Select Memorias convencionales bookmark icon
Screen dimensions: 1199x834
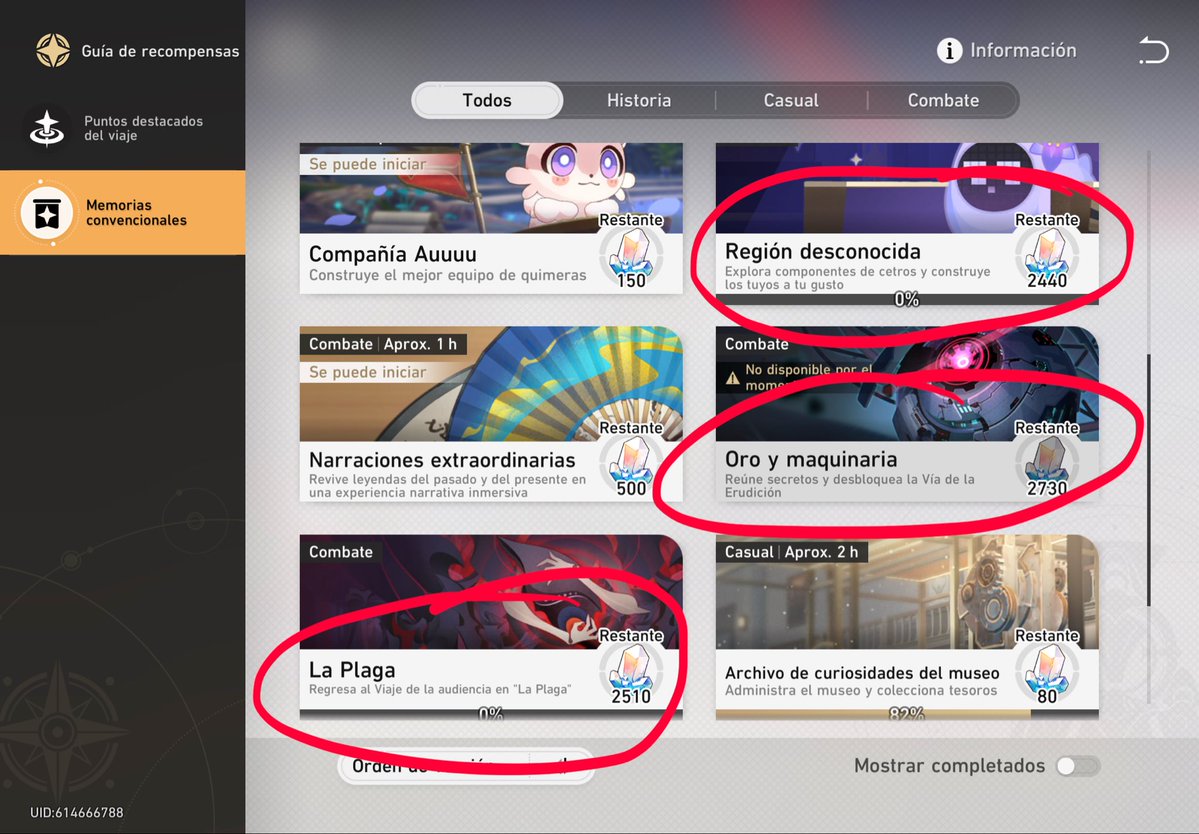click(x=47, y=213)
